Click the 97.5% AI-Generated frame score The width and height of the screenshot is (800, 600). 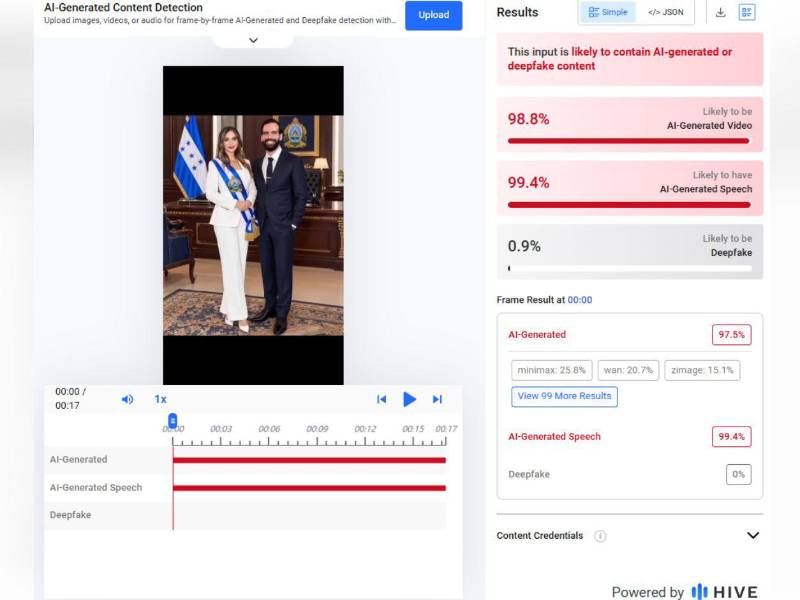coord(731,335)
